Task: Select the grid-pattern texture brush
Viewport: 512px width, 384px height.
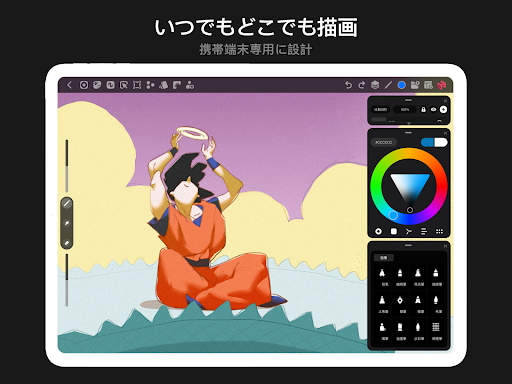Action: point(436,331)
